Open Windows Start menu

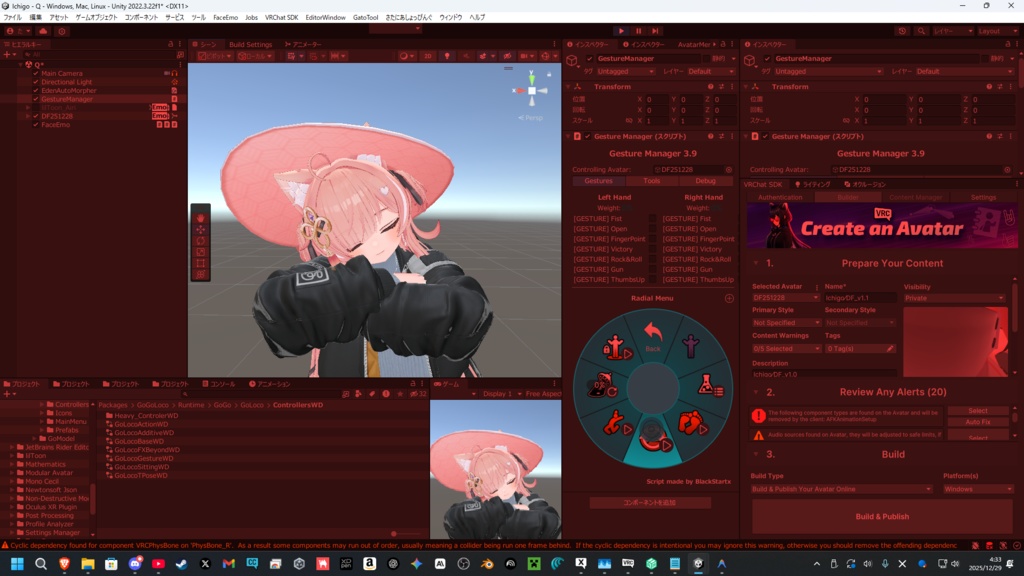click(17, 564)
